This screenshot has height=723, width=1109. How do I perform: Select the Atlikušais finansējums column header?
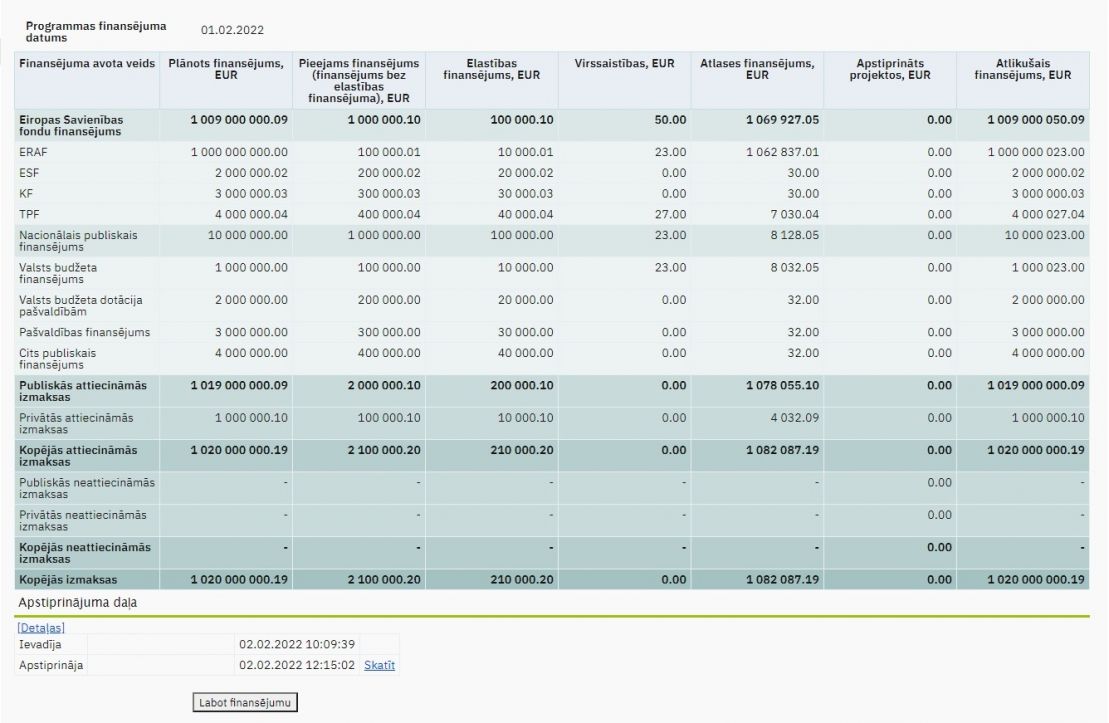(x=1022, y=70)
